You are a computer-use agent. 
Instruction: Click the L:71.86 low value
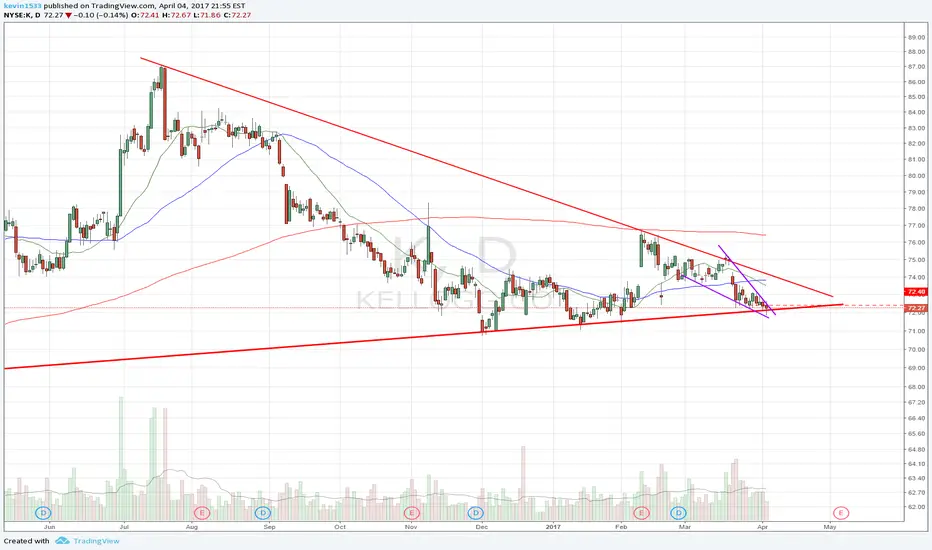pos(207,15)
